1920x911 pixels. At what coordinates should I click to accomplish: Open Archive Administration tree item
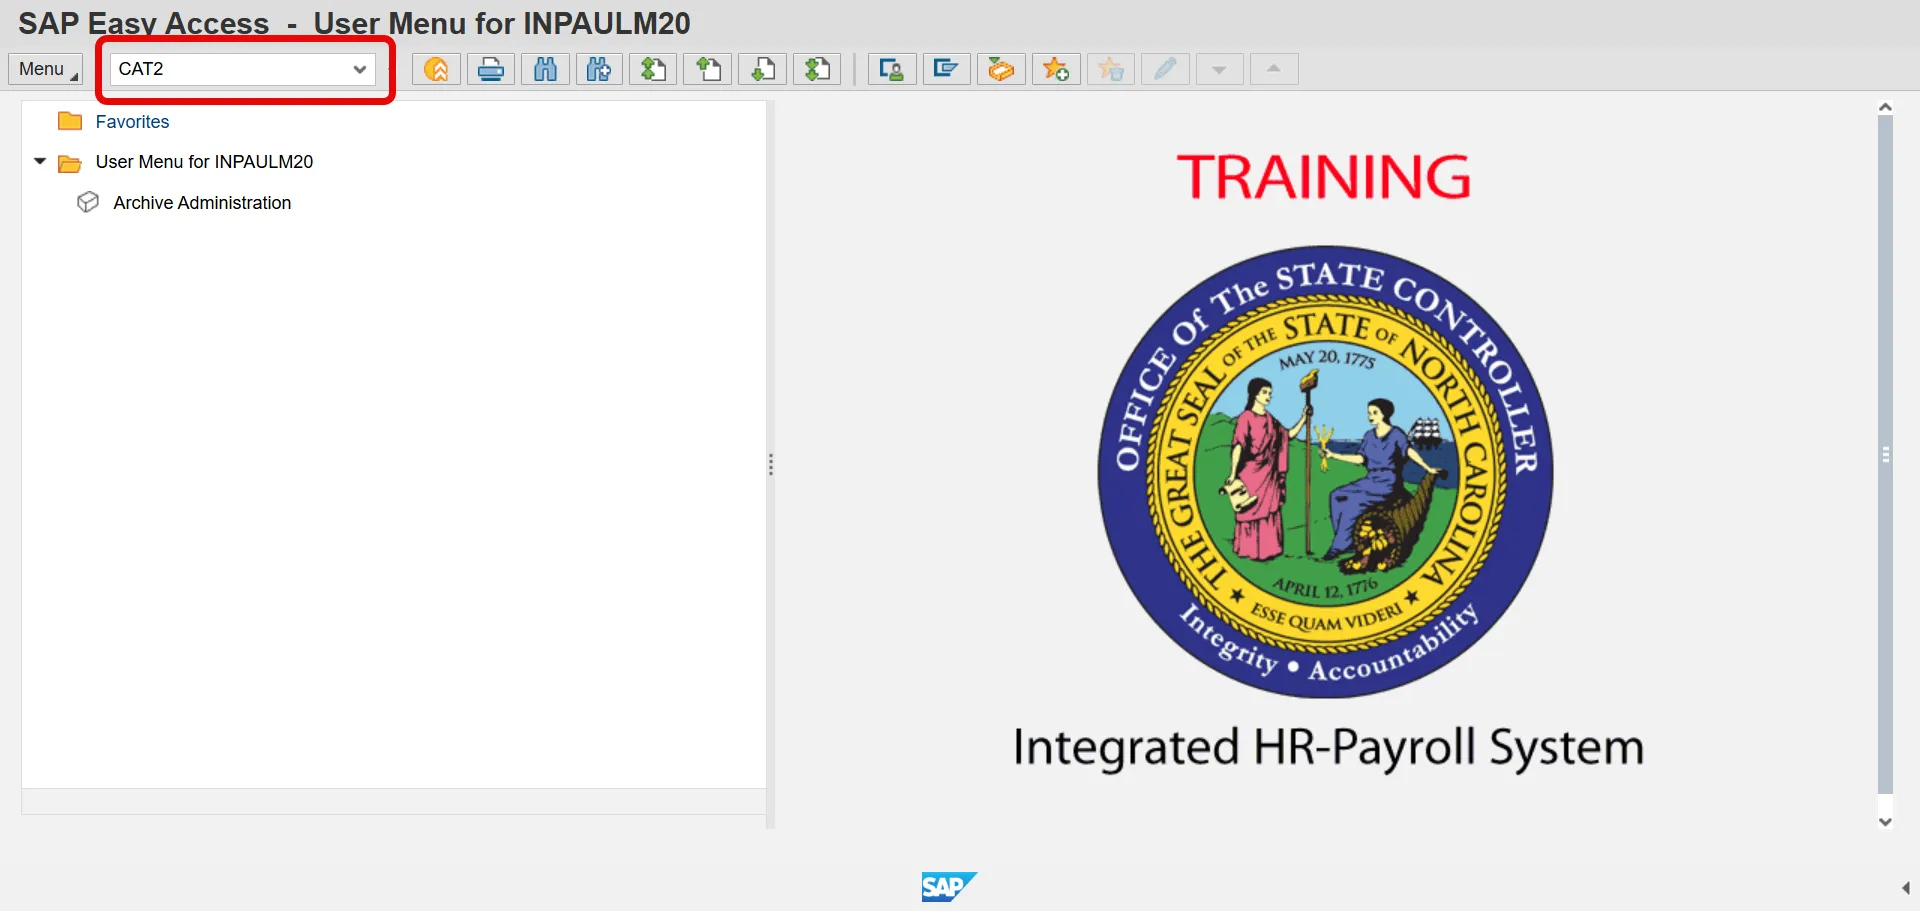pos(202,203)
